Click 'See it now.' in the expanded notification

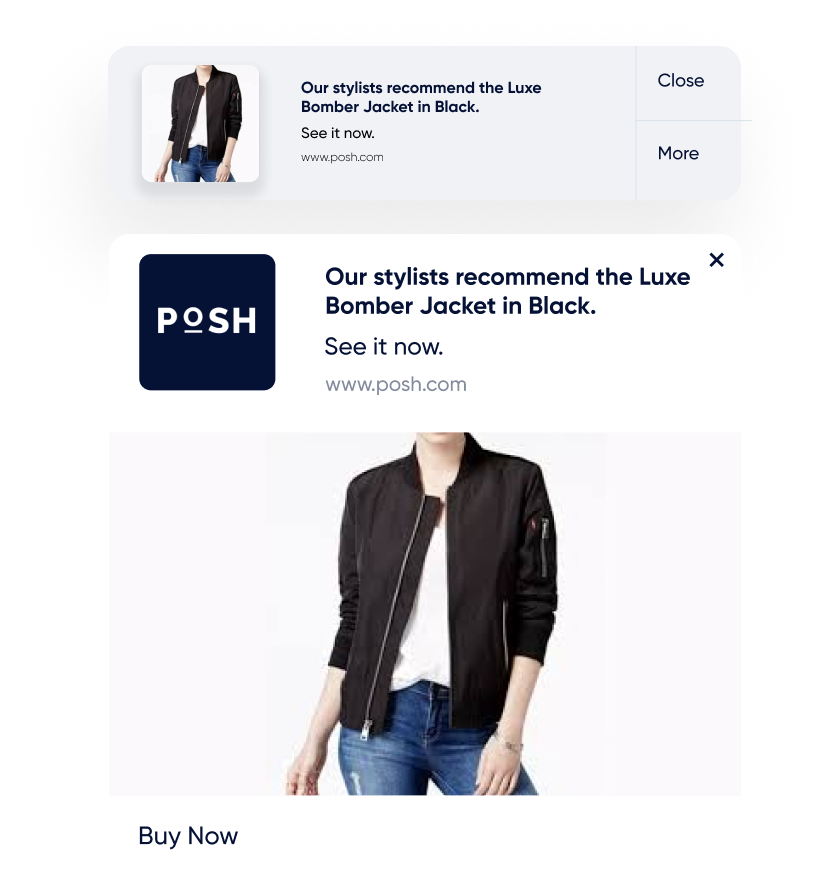[x=384, y=347]
